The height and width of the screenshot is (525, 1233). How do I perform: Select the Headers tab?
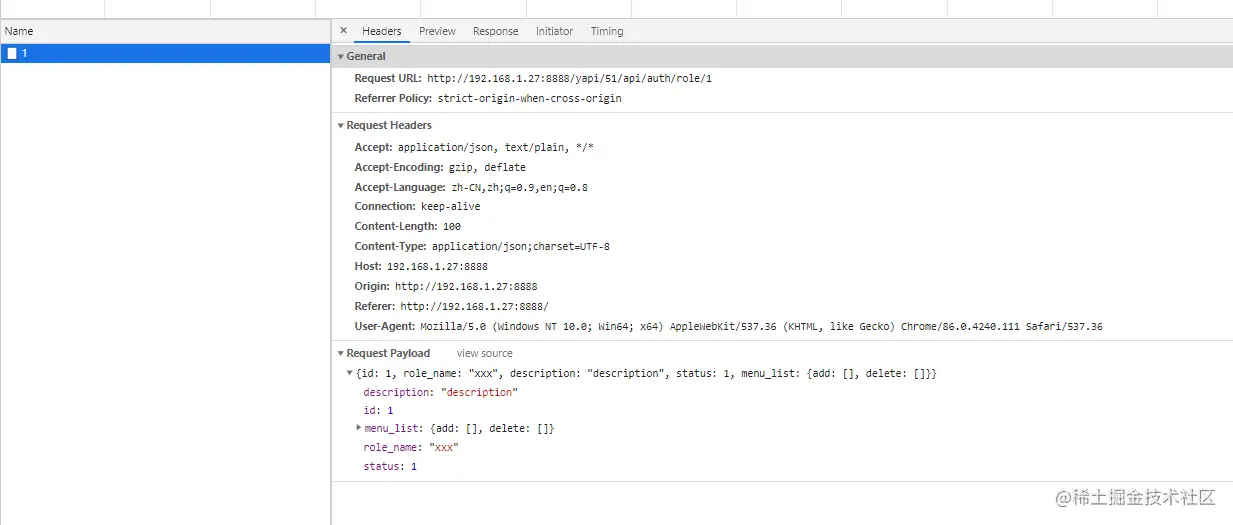[x=381, y=31]
